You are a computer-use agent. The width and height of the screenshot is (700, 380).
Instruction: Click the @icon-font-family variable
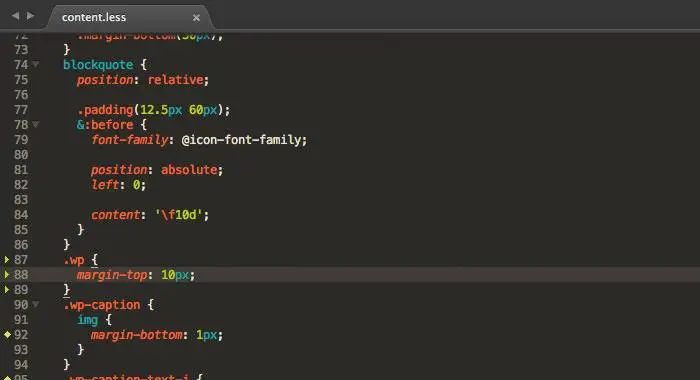pos(242,140)
